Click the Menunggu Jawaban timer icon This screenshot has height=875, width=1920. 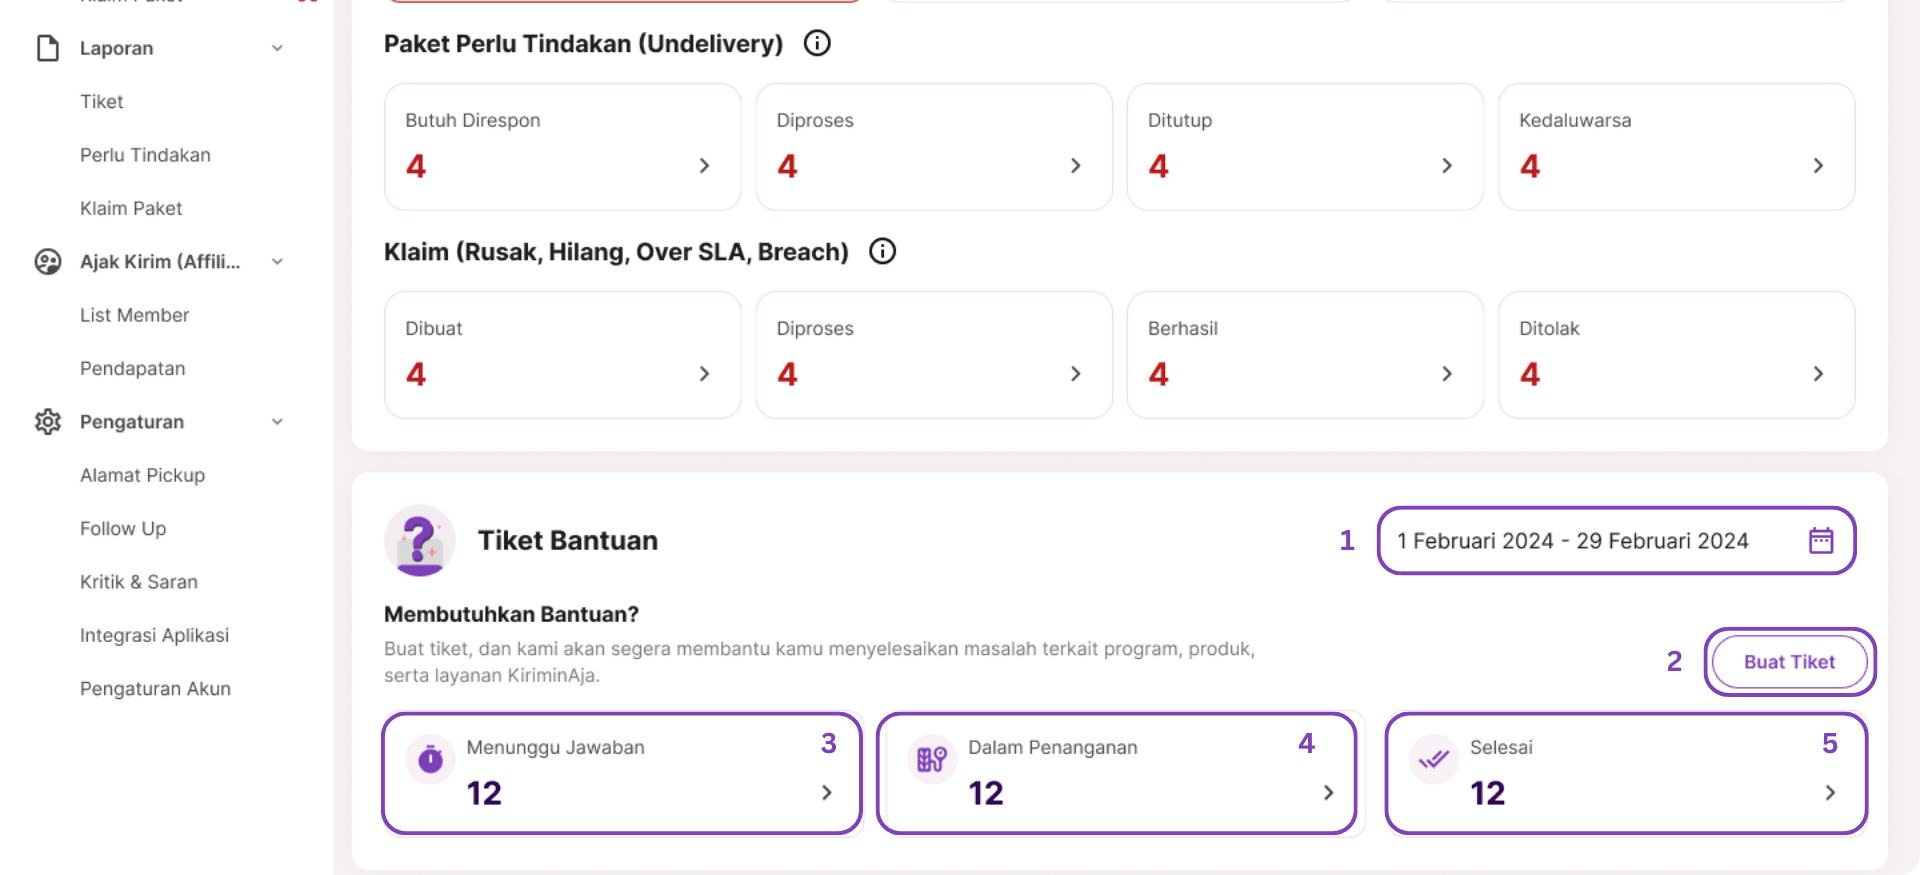tap(430, 760)
